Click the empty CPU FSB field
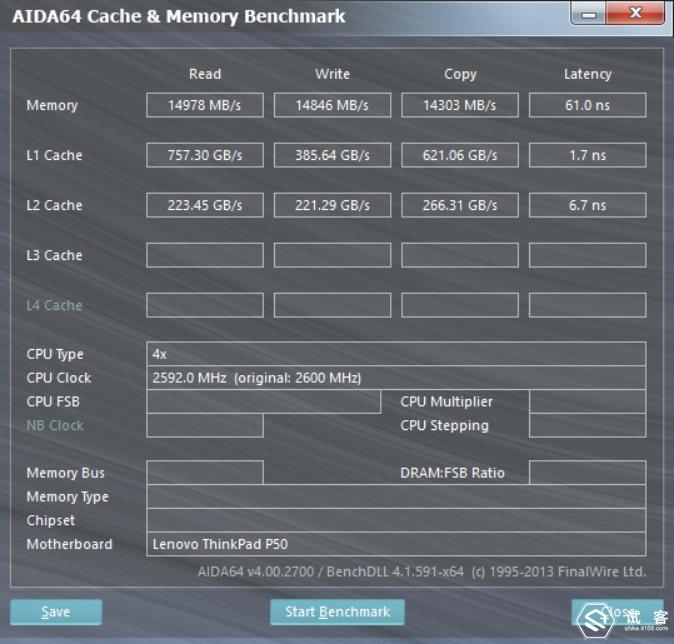 pyautogui.click(x=263, y=402)
